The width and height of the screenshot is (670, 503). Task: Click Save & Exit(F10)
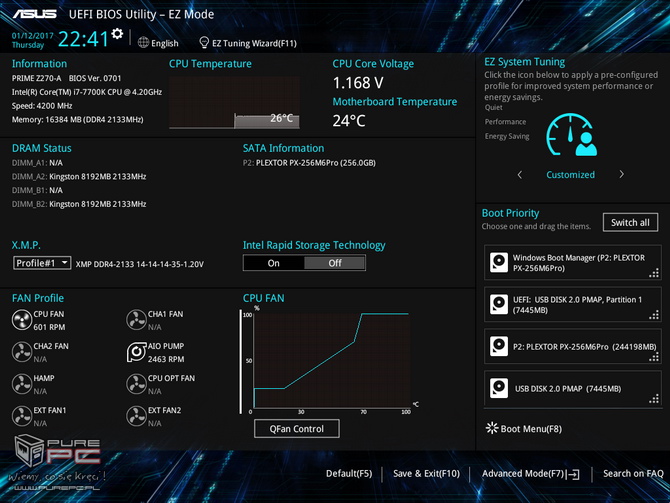[x=426, y=474]
